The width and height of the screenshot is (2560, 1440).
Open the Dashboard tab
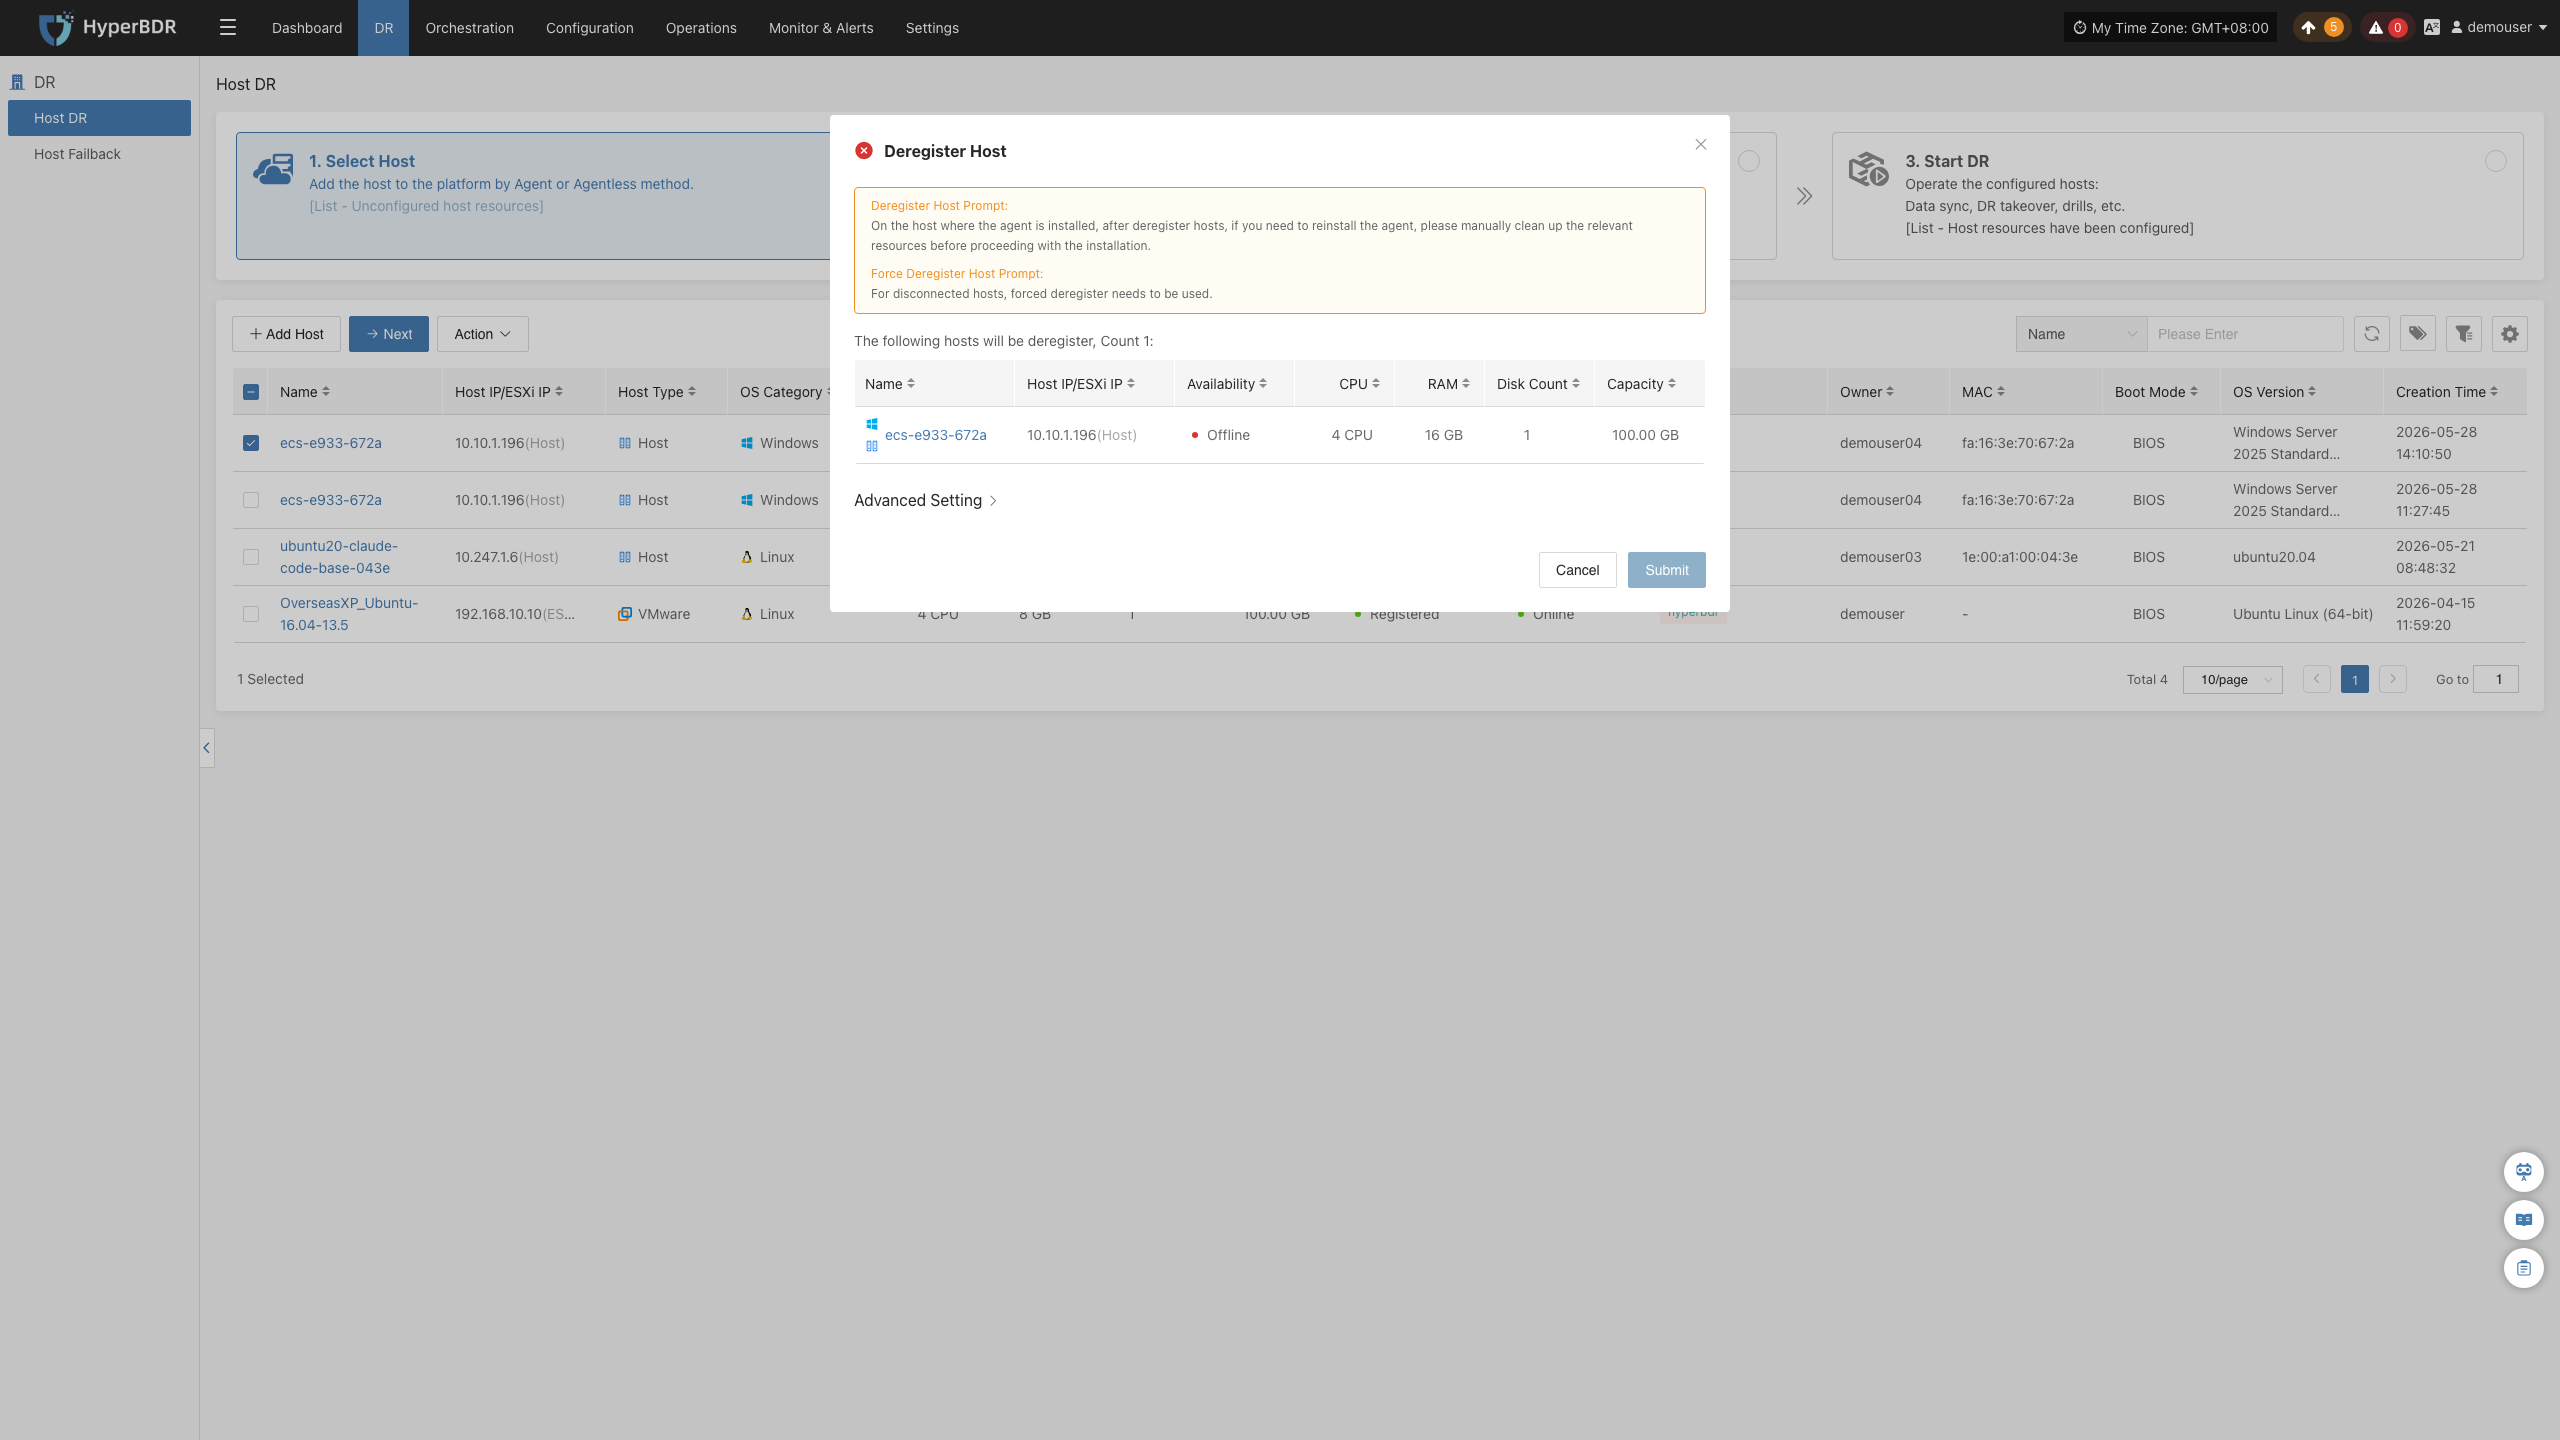(307, 28)
